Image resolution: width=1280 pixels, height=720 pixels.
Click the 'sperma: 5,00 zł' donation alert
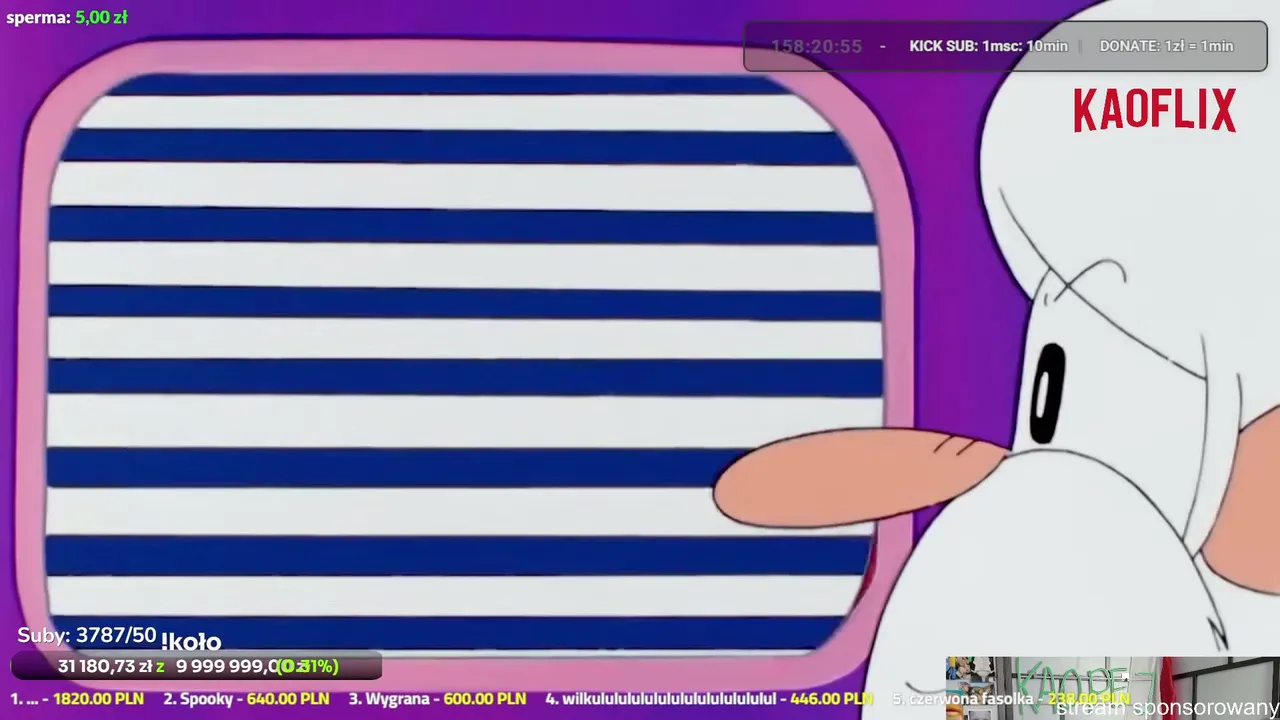67,17
